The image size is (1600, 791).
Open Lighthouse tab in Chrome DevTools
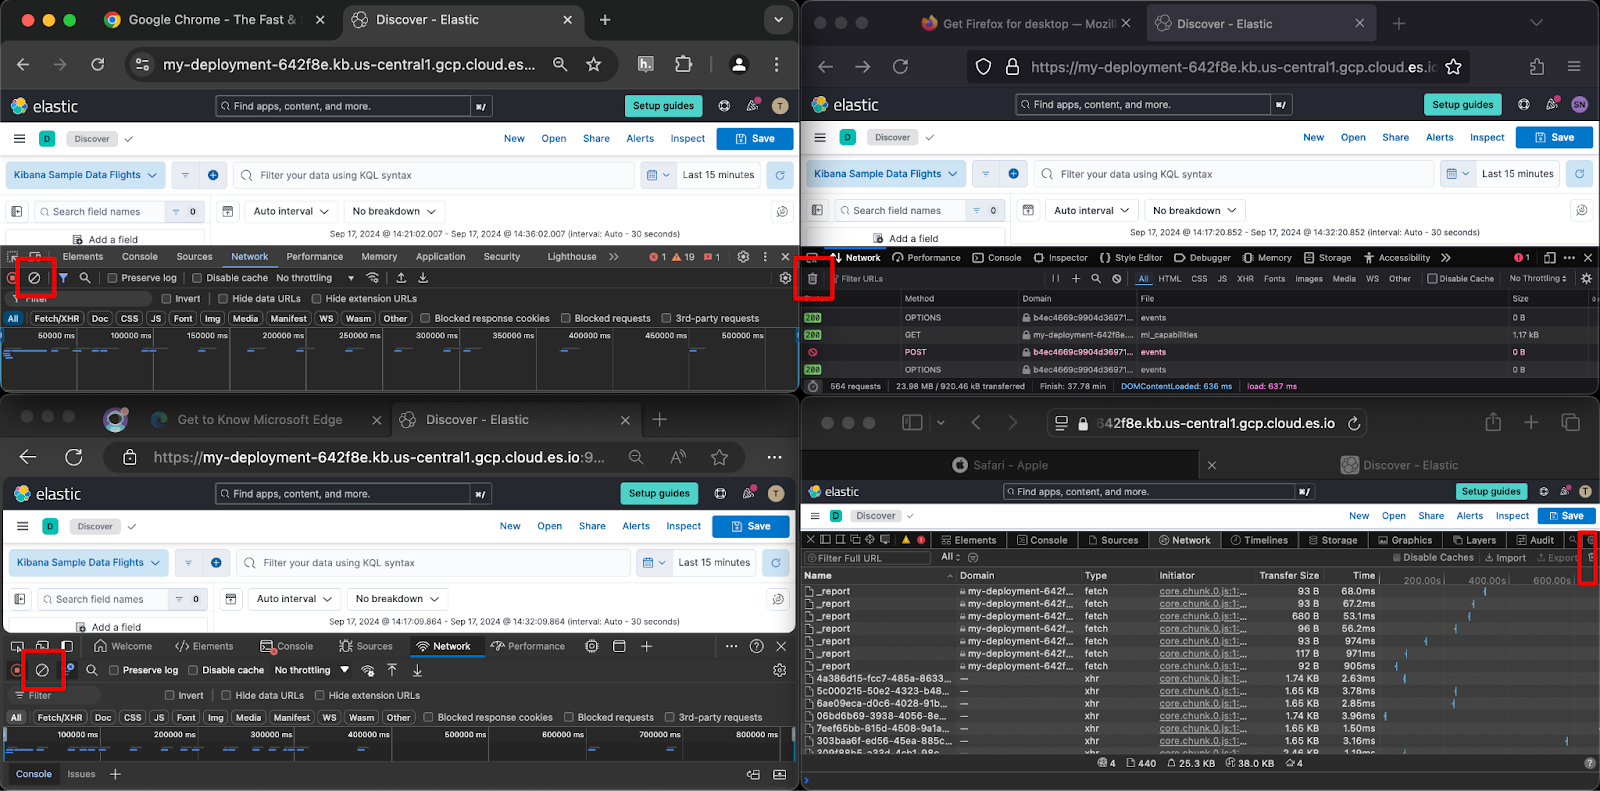click(x=572, y=257)
